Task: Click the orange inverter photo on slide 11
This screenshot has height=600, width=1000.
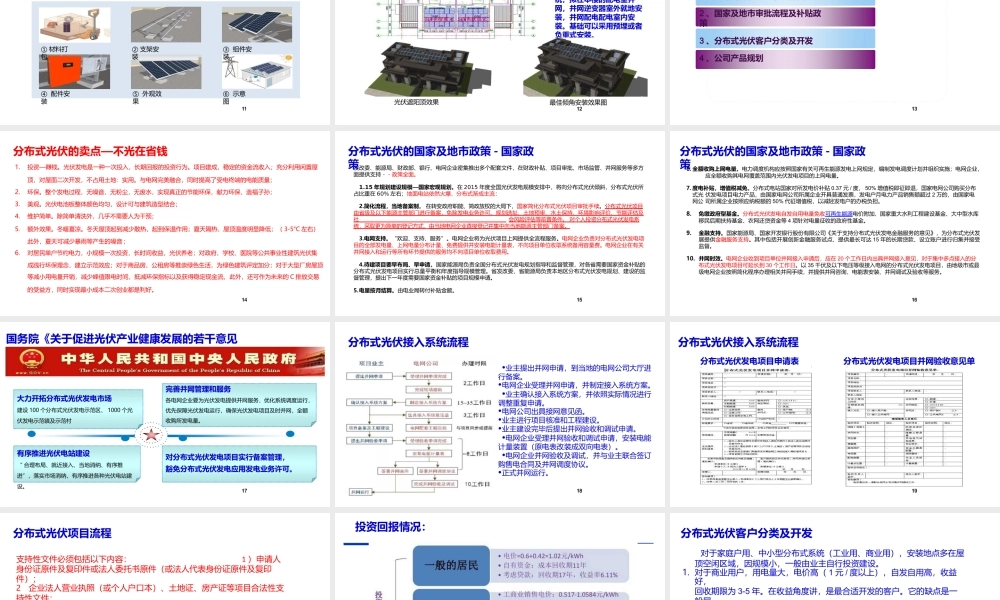Action: (x=74, y=71)
